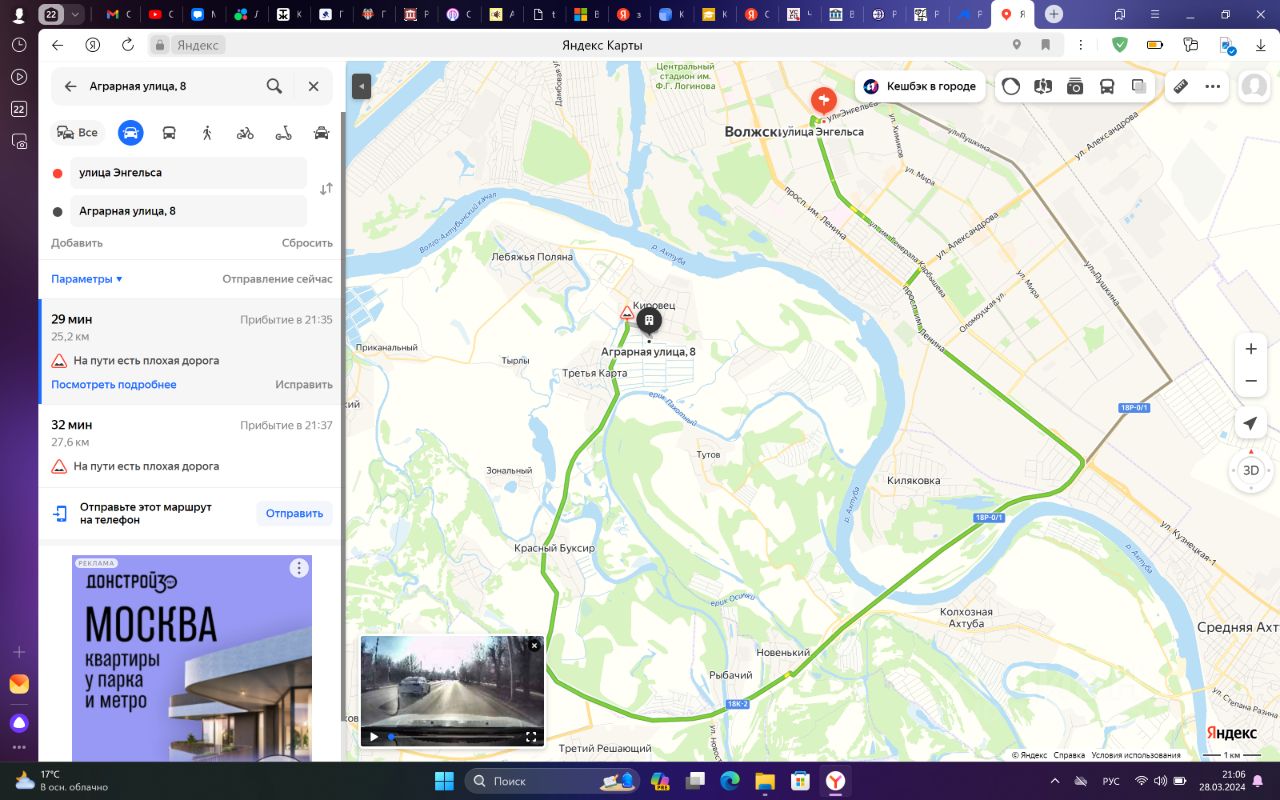This screenshot has width=1280, height=800.
Task: Toggle street panoramas icon on map toolbar
Action: tap(1043, 86)
